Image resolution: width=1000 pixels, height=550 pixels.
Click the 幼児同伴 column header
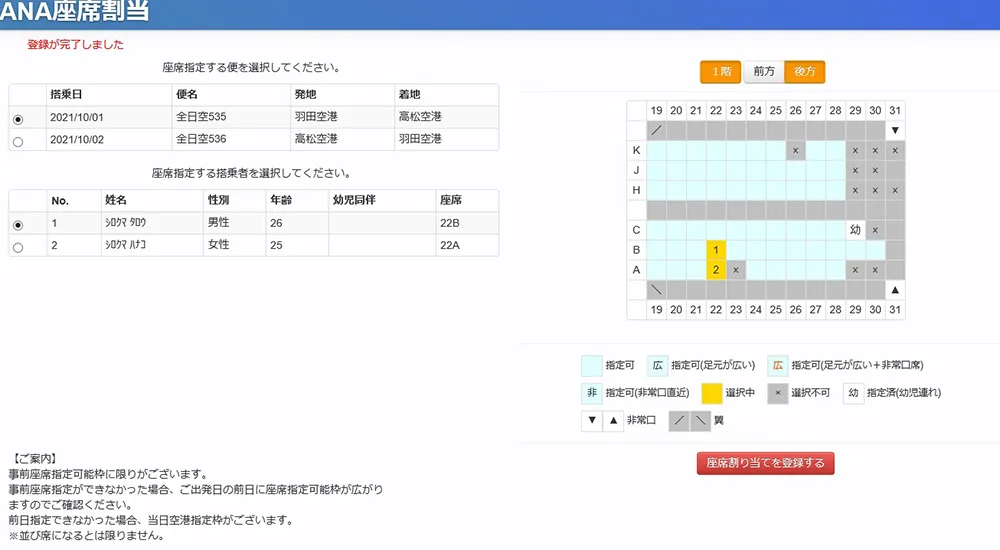tap(354, 200)
